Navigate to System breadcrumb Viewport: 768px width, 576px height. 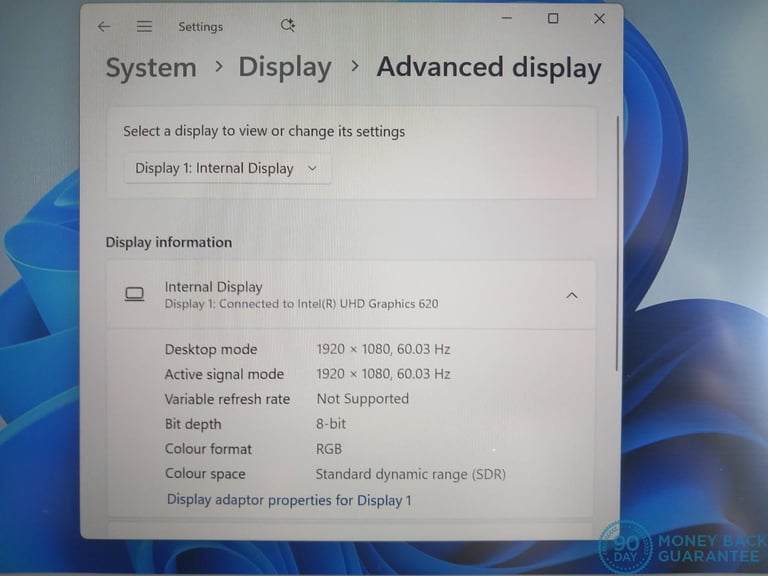pos(151,67)
